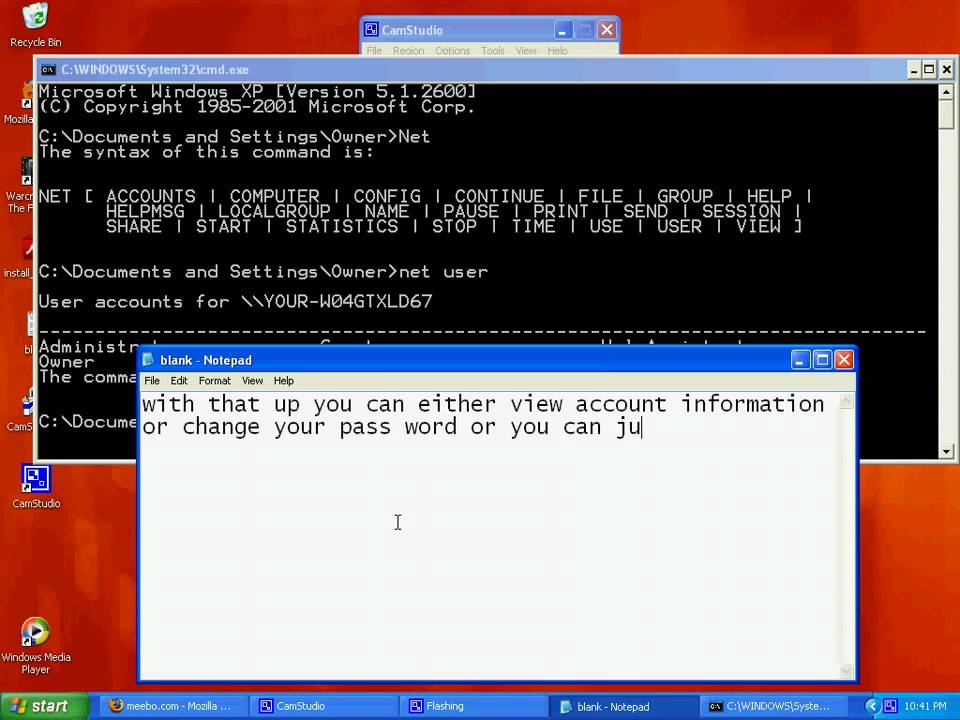Open Notepad Help menu
This screenshot has height=720, width=960.
[x=283, y=381]
